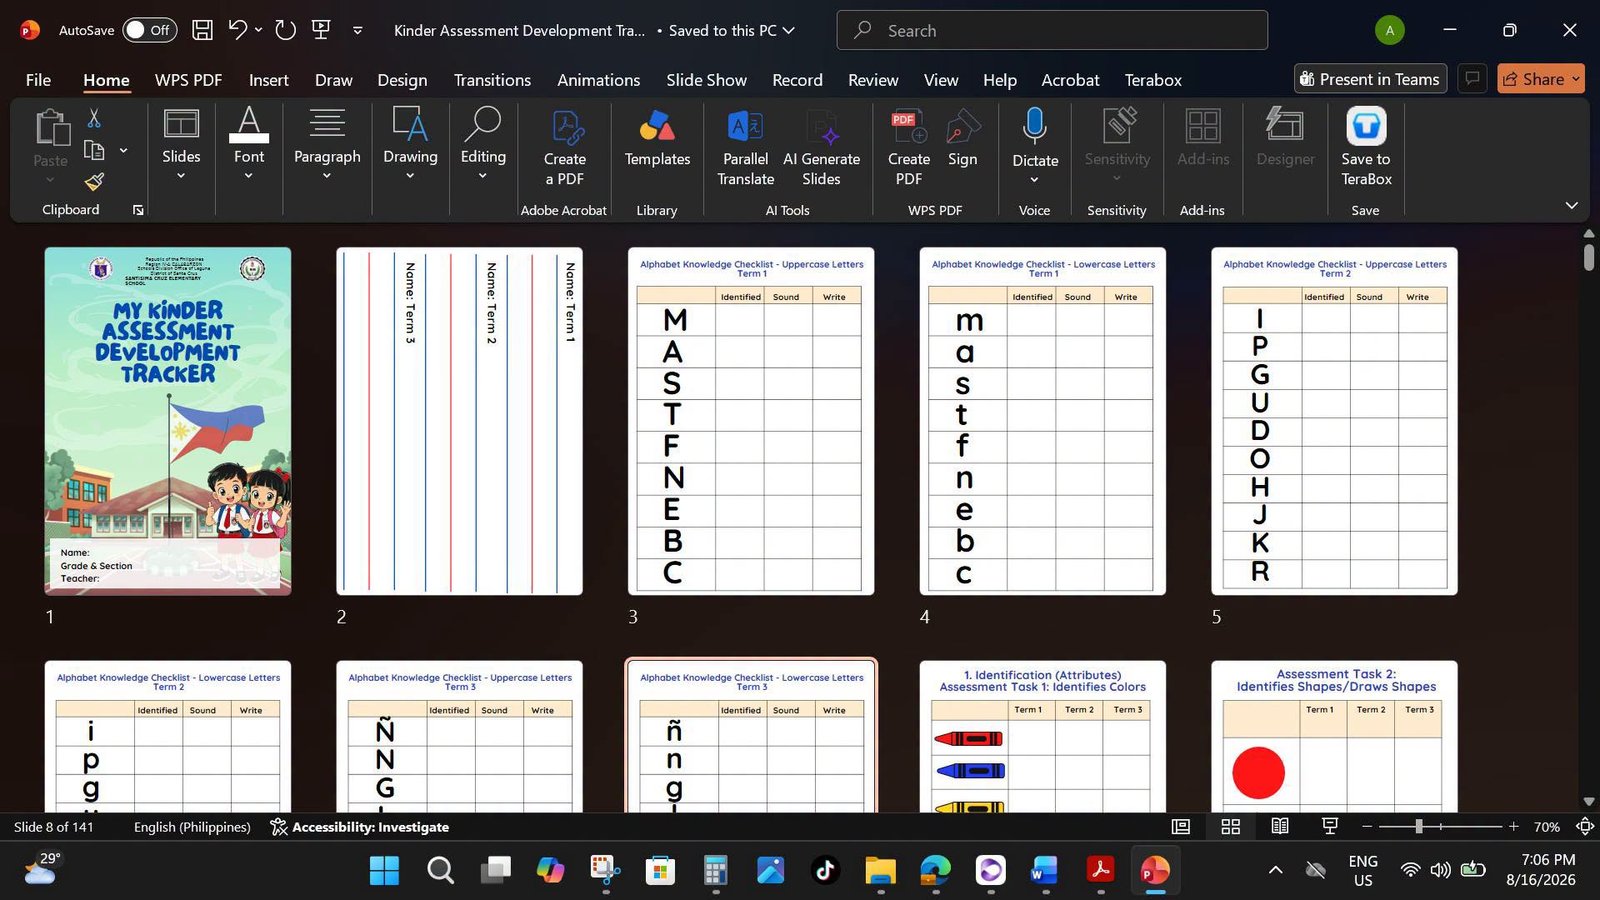Screen dimensions: 1600x900
Task: Open the Editing dropdown
Action: click(x=483, y=145)
